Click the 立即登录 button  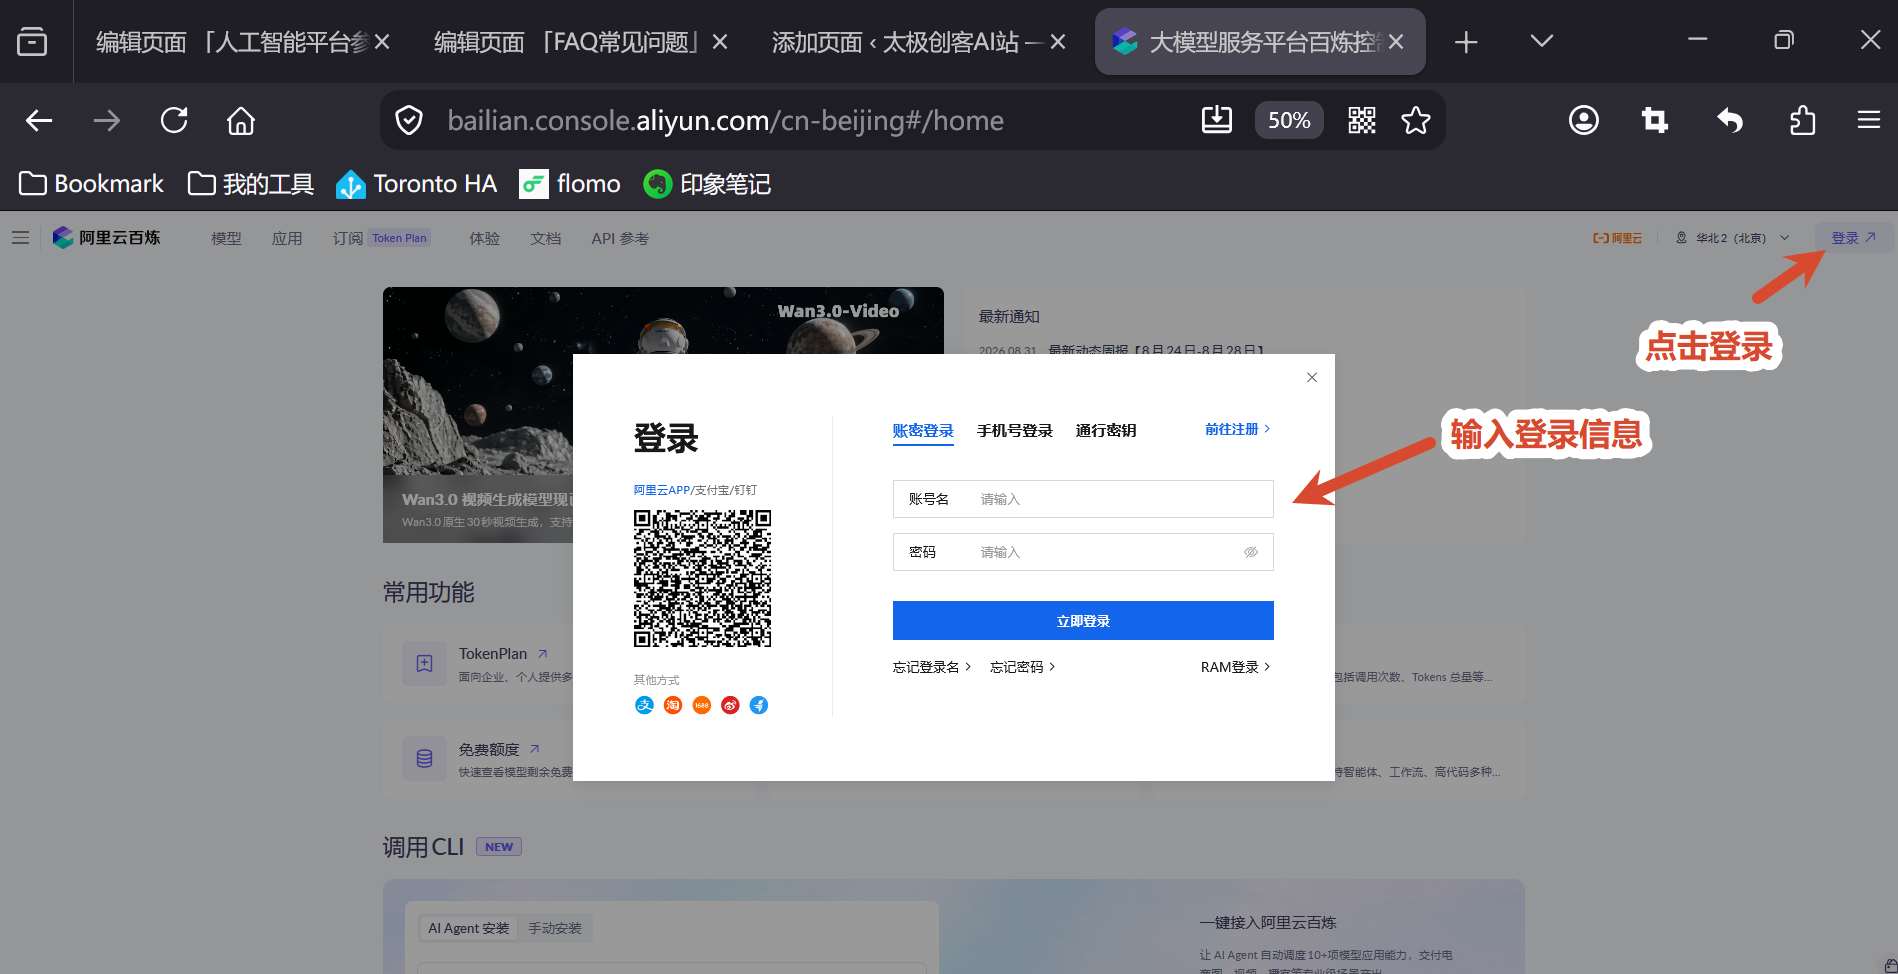coord(1083,621)
